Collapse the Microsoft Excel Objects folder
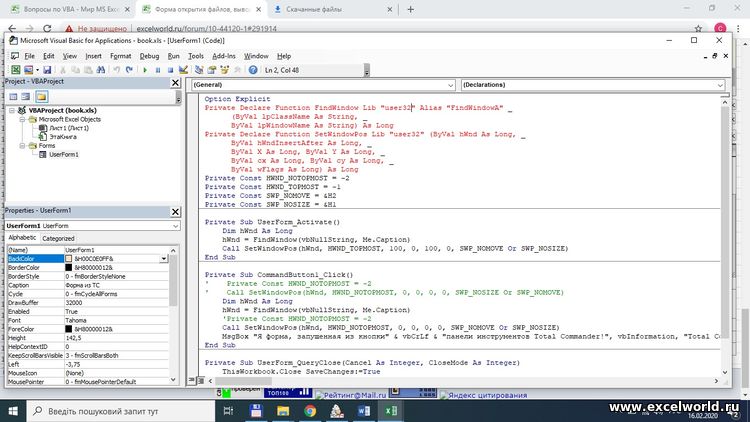 pos(22,119)
